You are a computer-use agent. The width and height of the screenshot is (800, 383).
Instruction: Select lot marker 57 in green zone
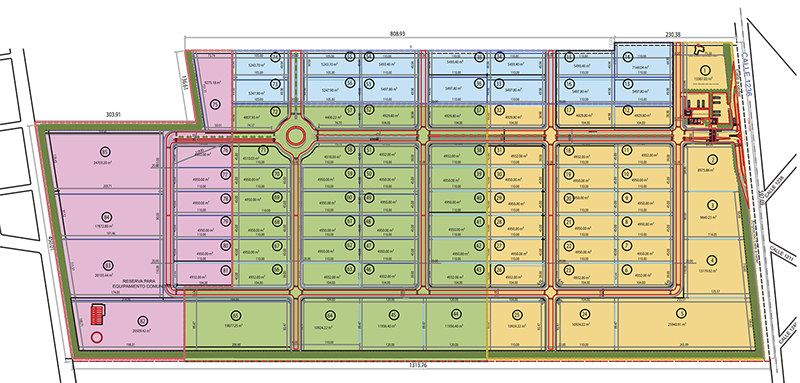350,109
